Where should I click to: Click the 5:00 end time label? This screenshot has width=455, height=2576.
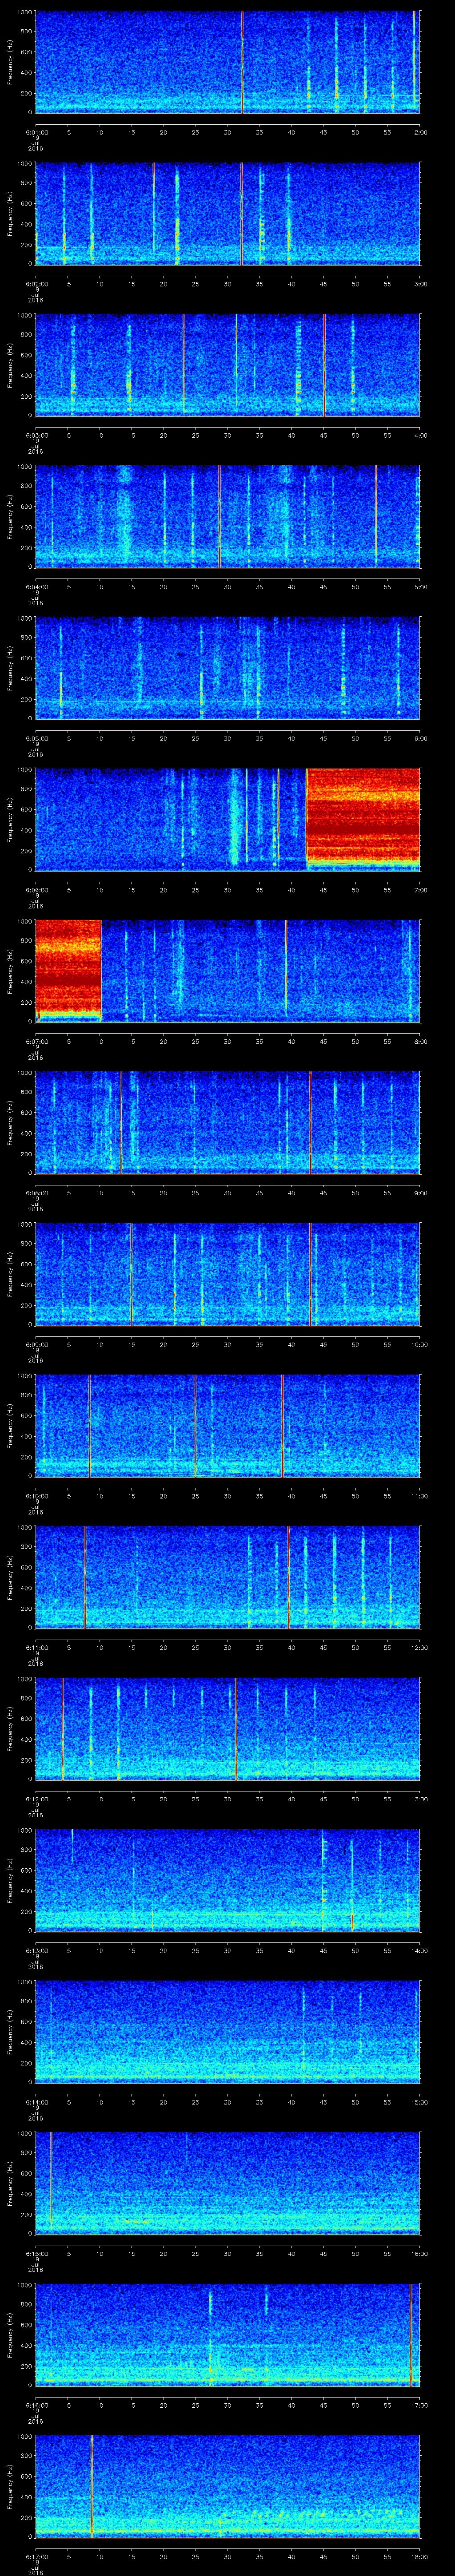pos(420,586)
